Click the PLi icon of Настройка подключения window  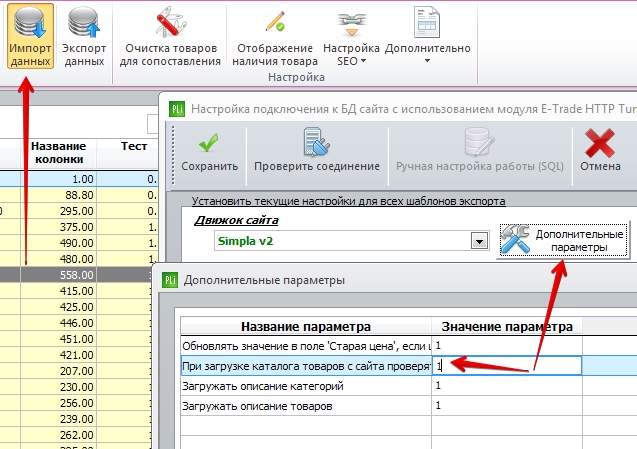click(x=177, y=109)
